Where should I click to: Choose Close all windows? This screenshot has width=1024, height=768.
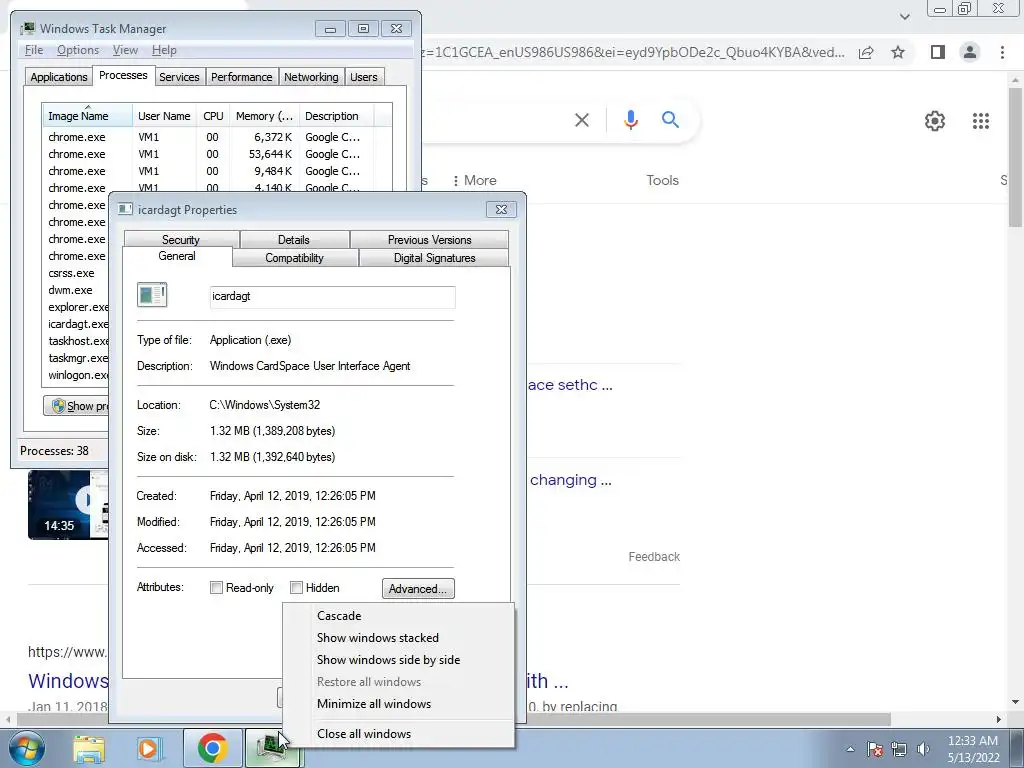[398, 734]
